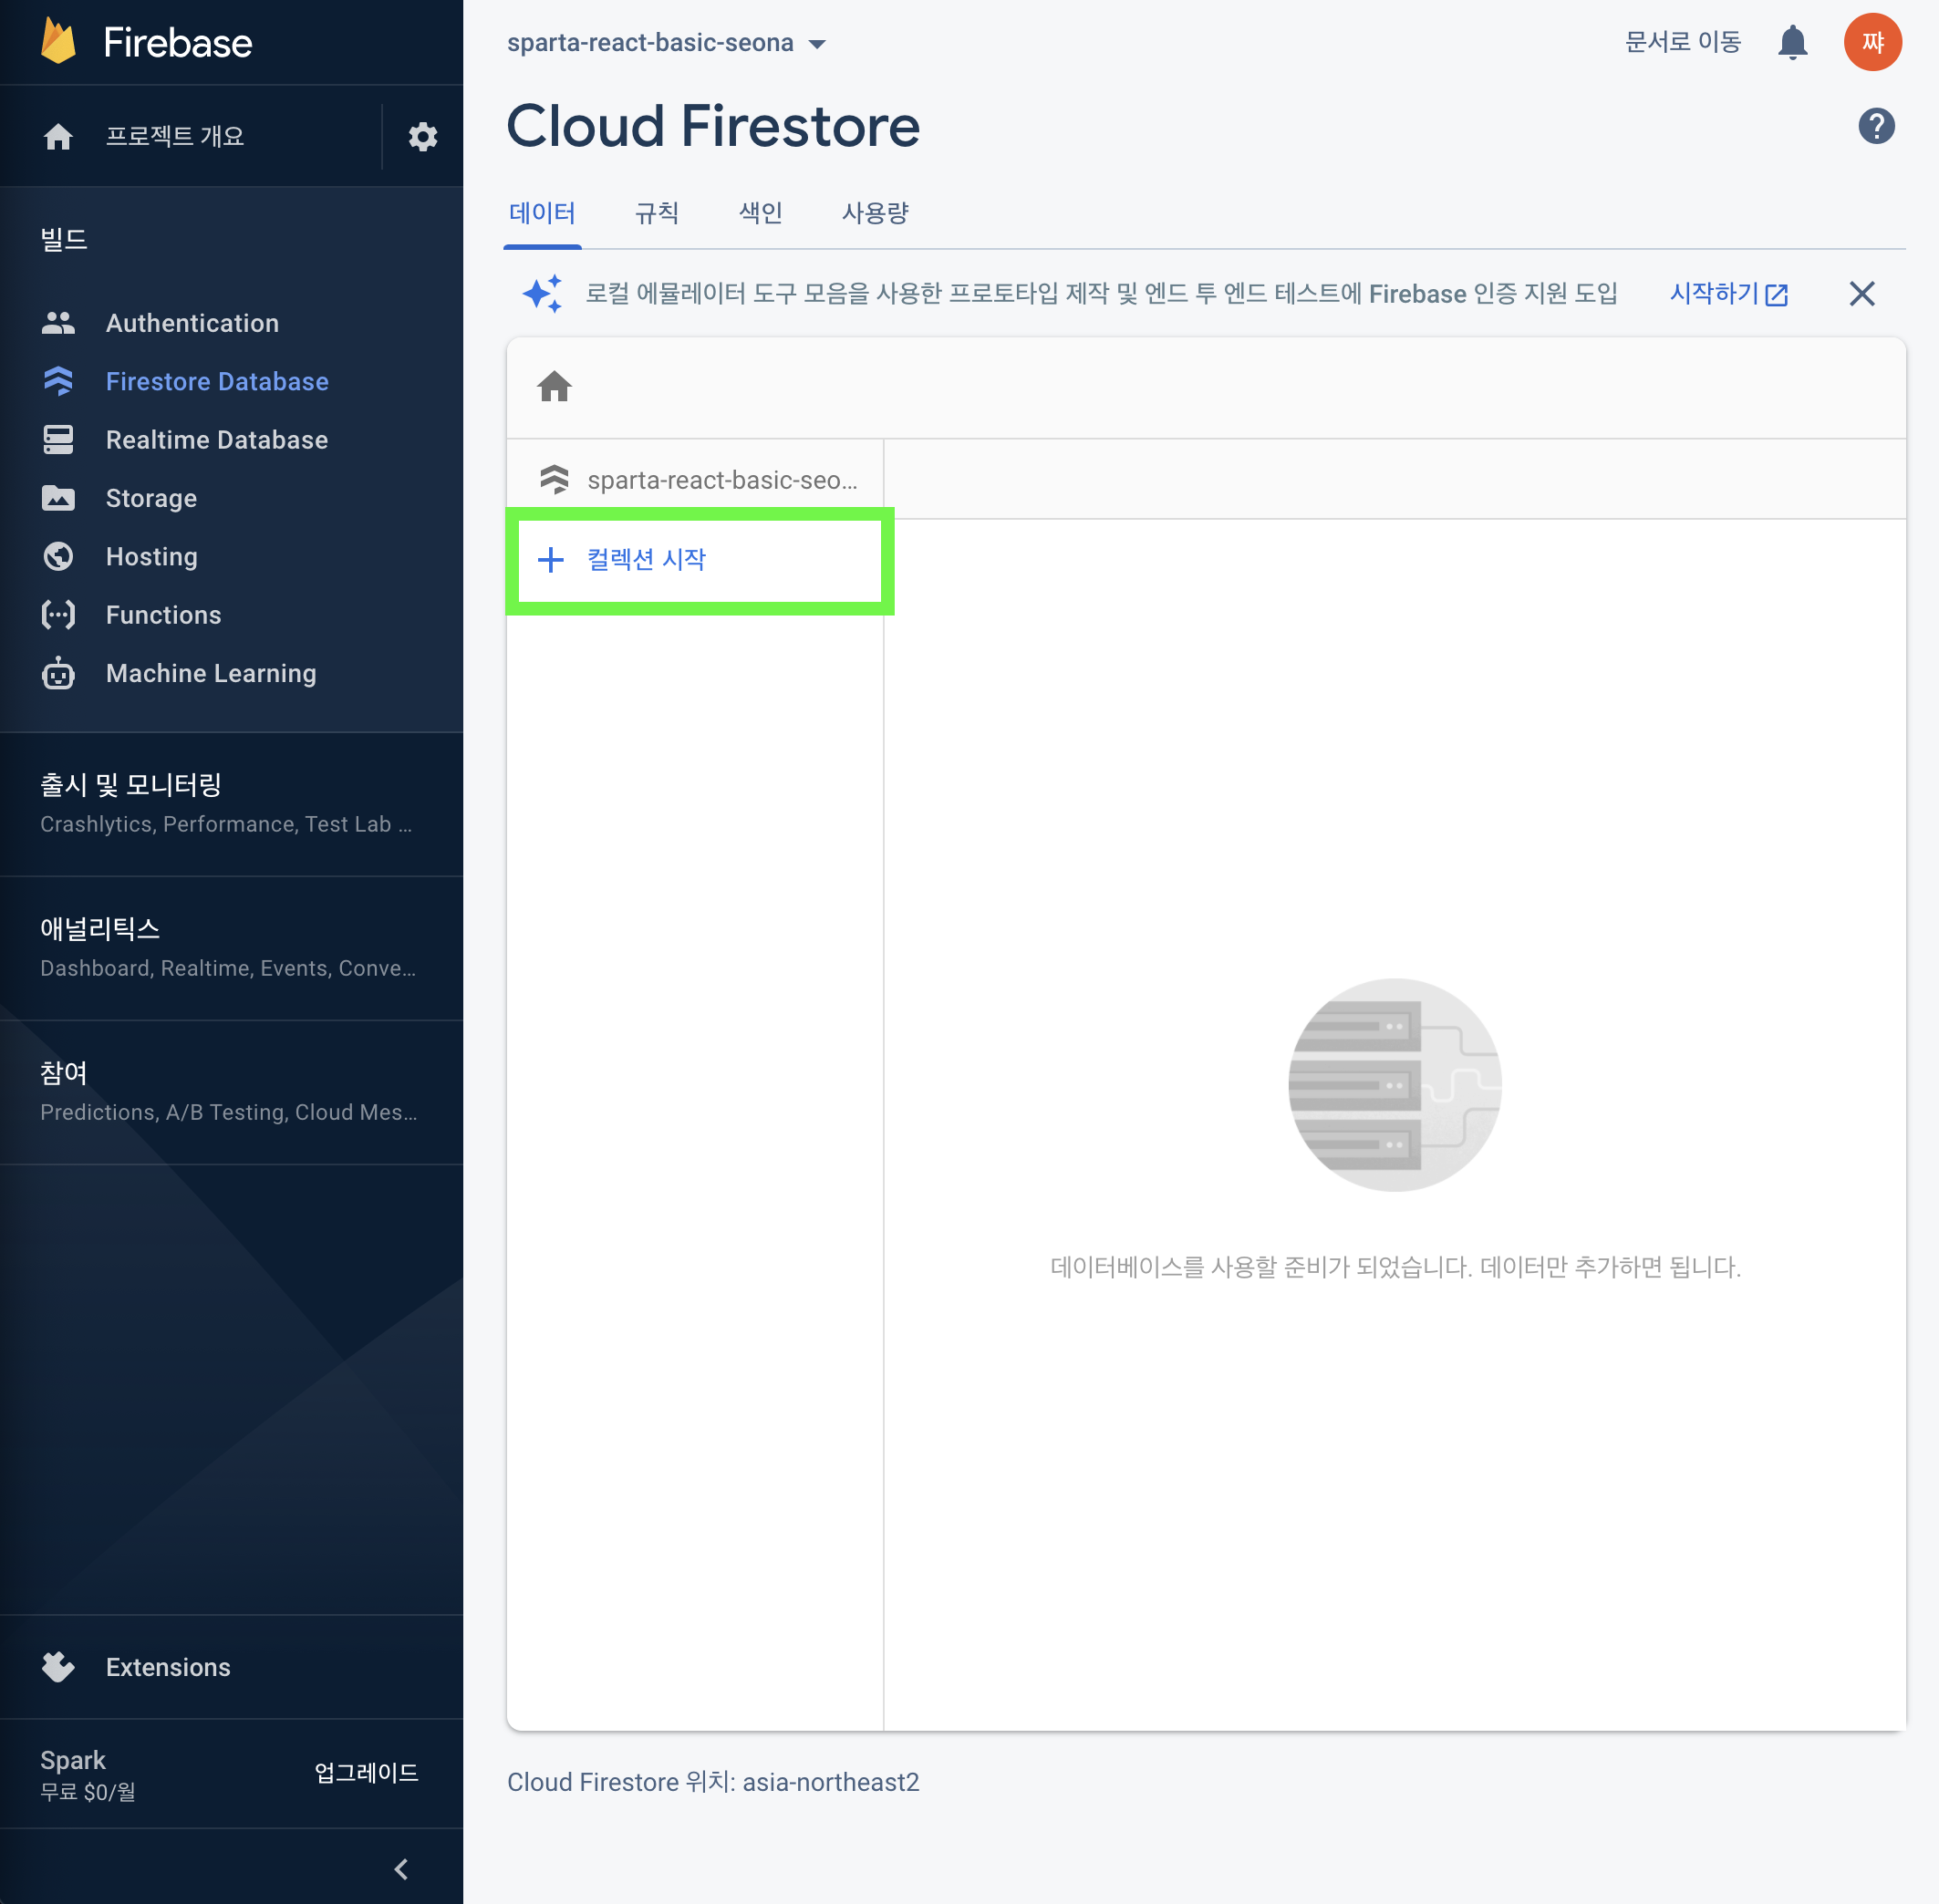The width and height of the screenshot is (1939, 1904).
Task: Open Cloud Firestore help question icon
Action: pos(1876,126)
